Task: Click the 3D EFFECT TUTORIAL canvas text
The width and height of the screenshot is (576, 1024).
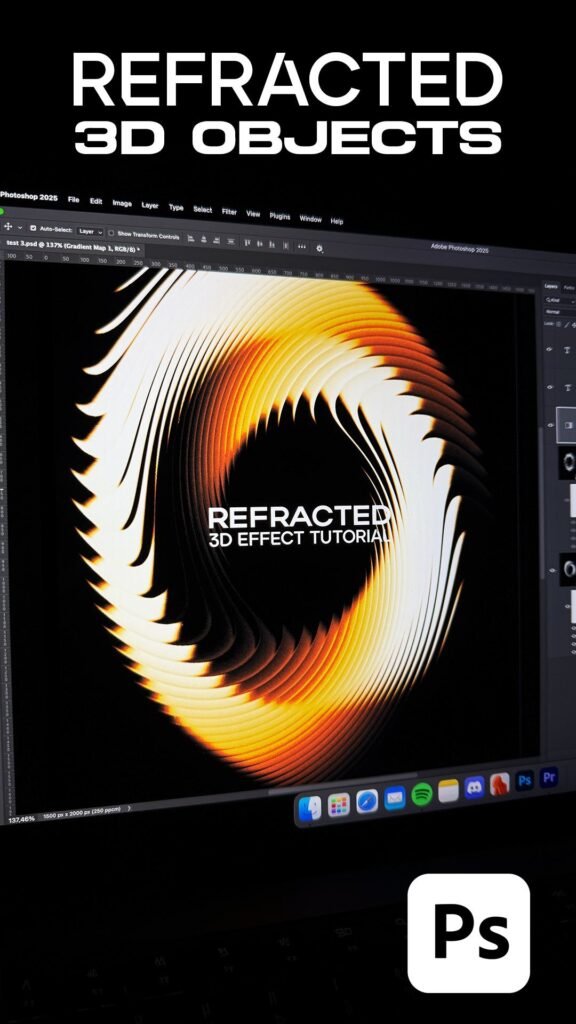Action: click(x=300, y=539)
